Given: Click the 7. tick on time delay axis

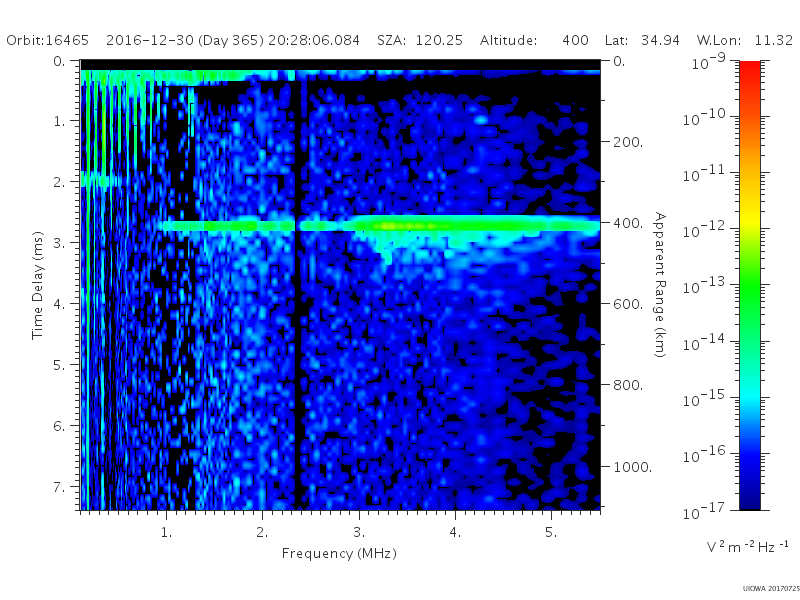Looking at the screenshot, I should (60, 487).
